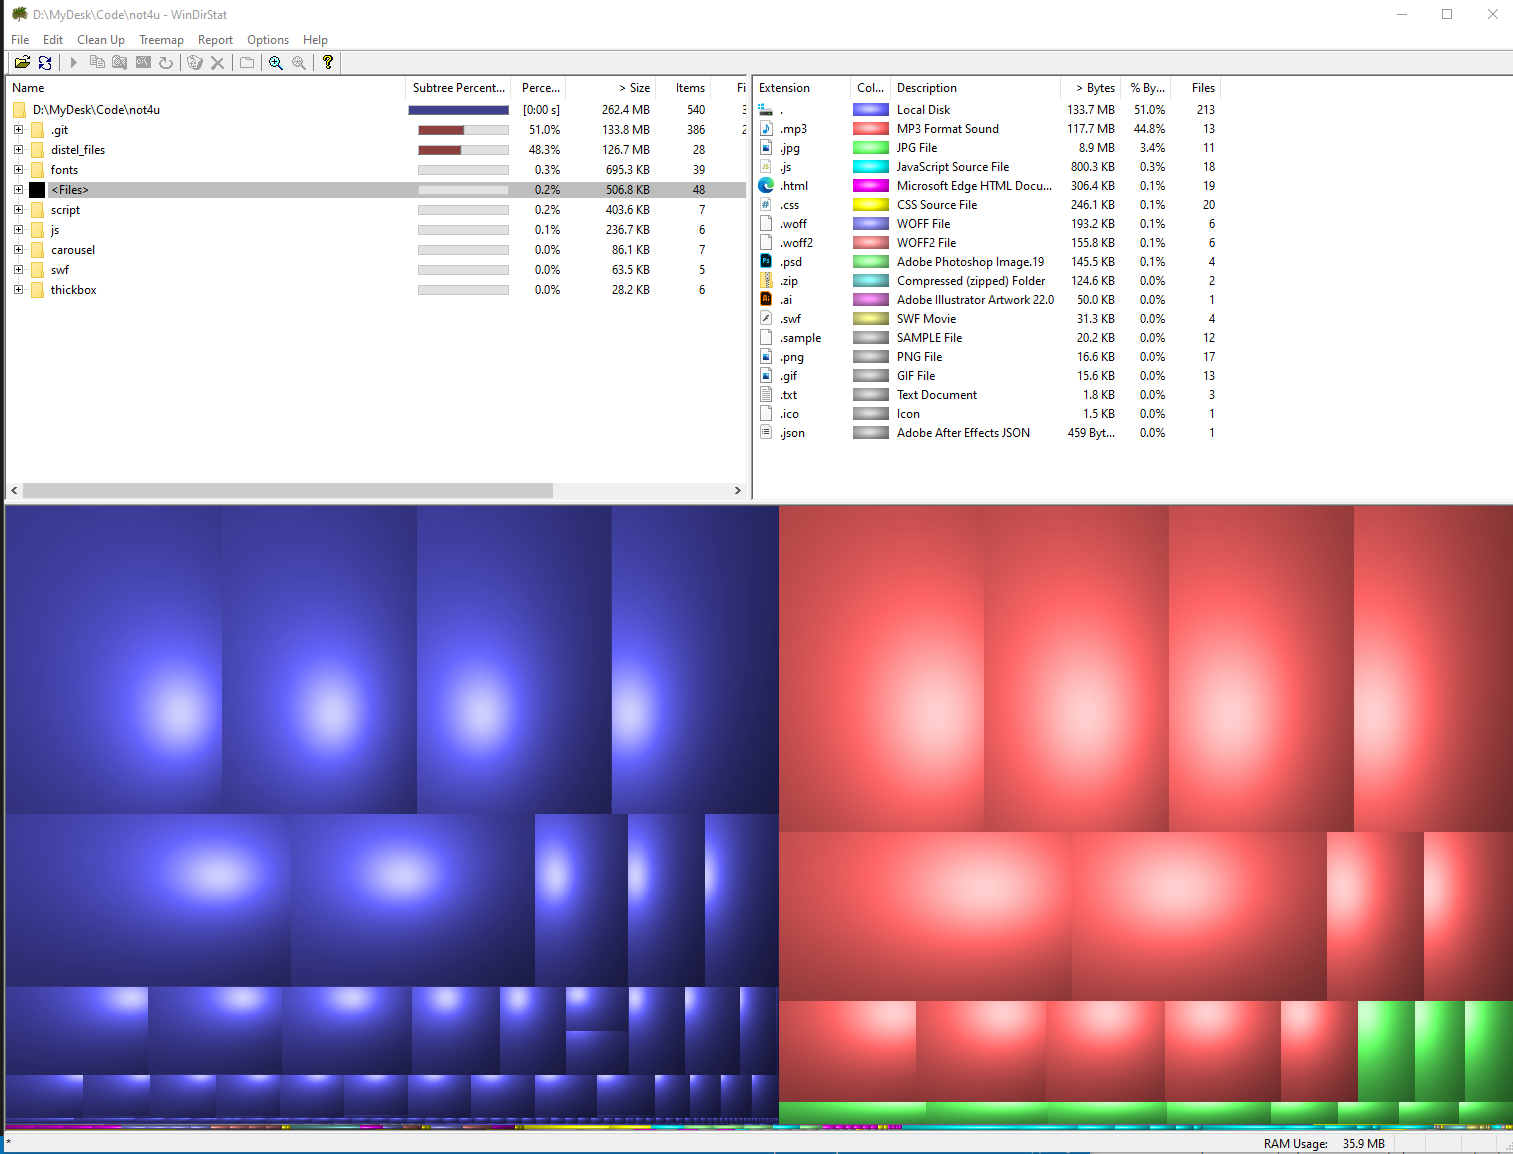Click the Zoom In magnifier icon

point(276,62)
